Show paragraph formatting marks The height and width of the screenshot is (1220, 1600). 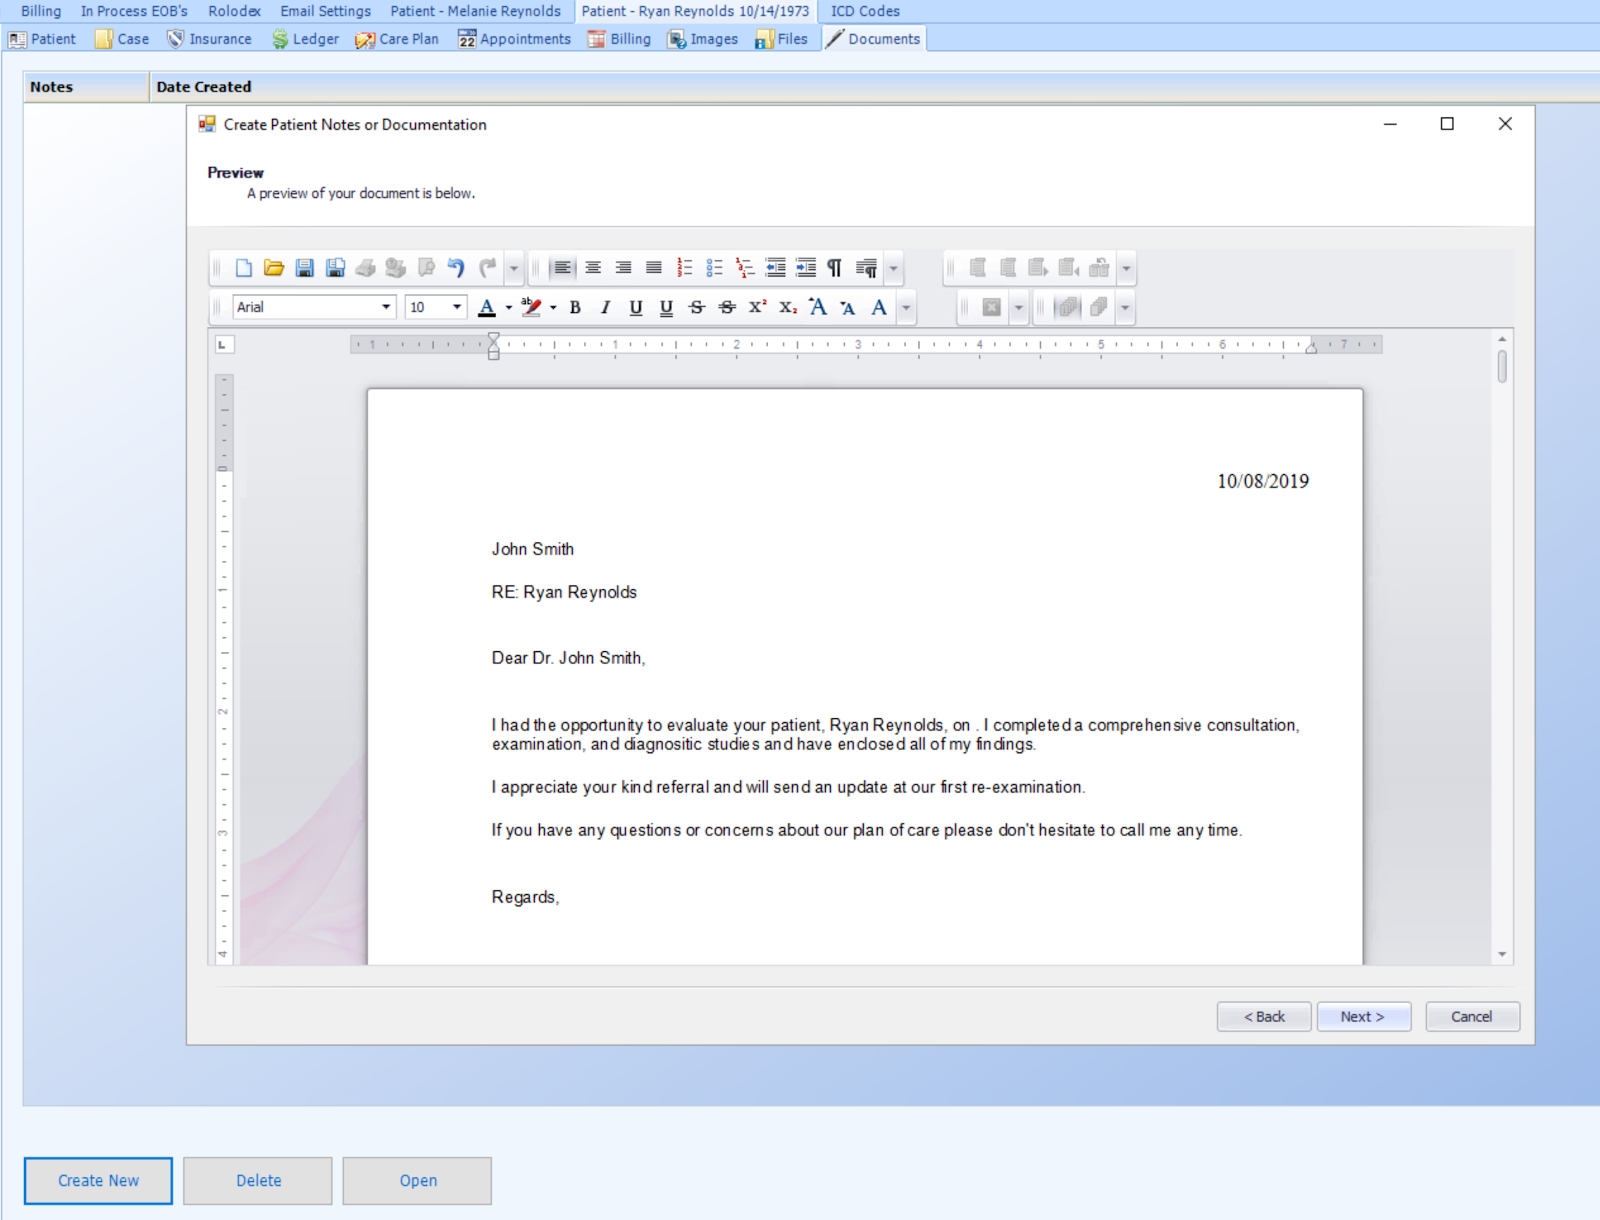835,266
